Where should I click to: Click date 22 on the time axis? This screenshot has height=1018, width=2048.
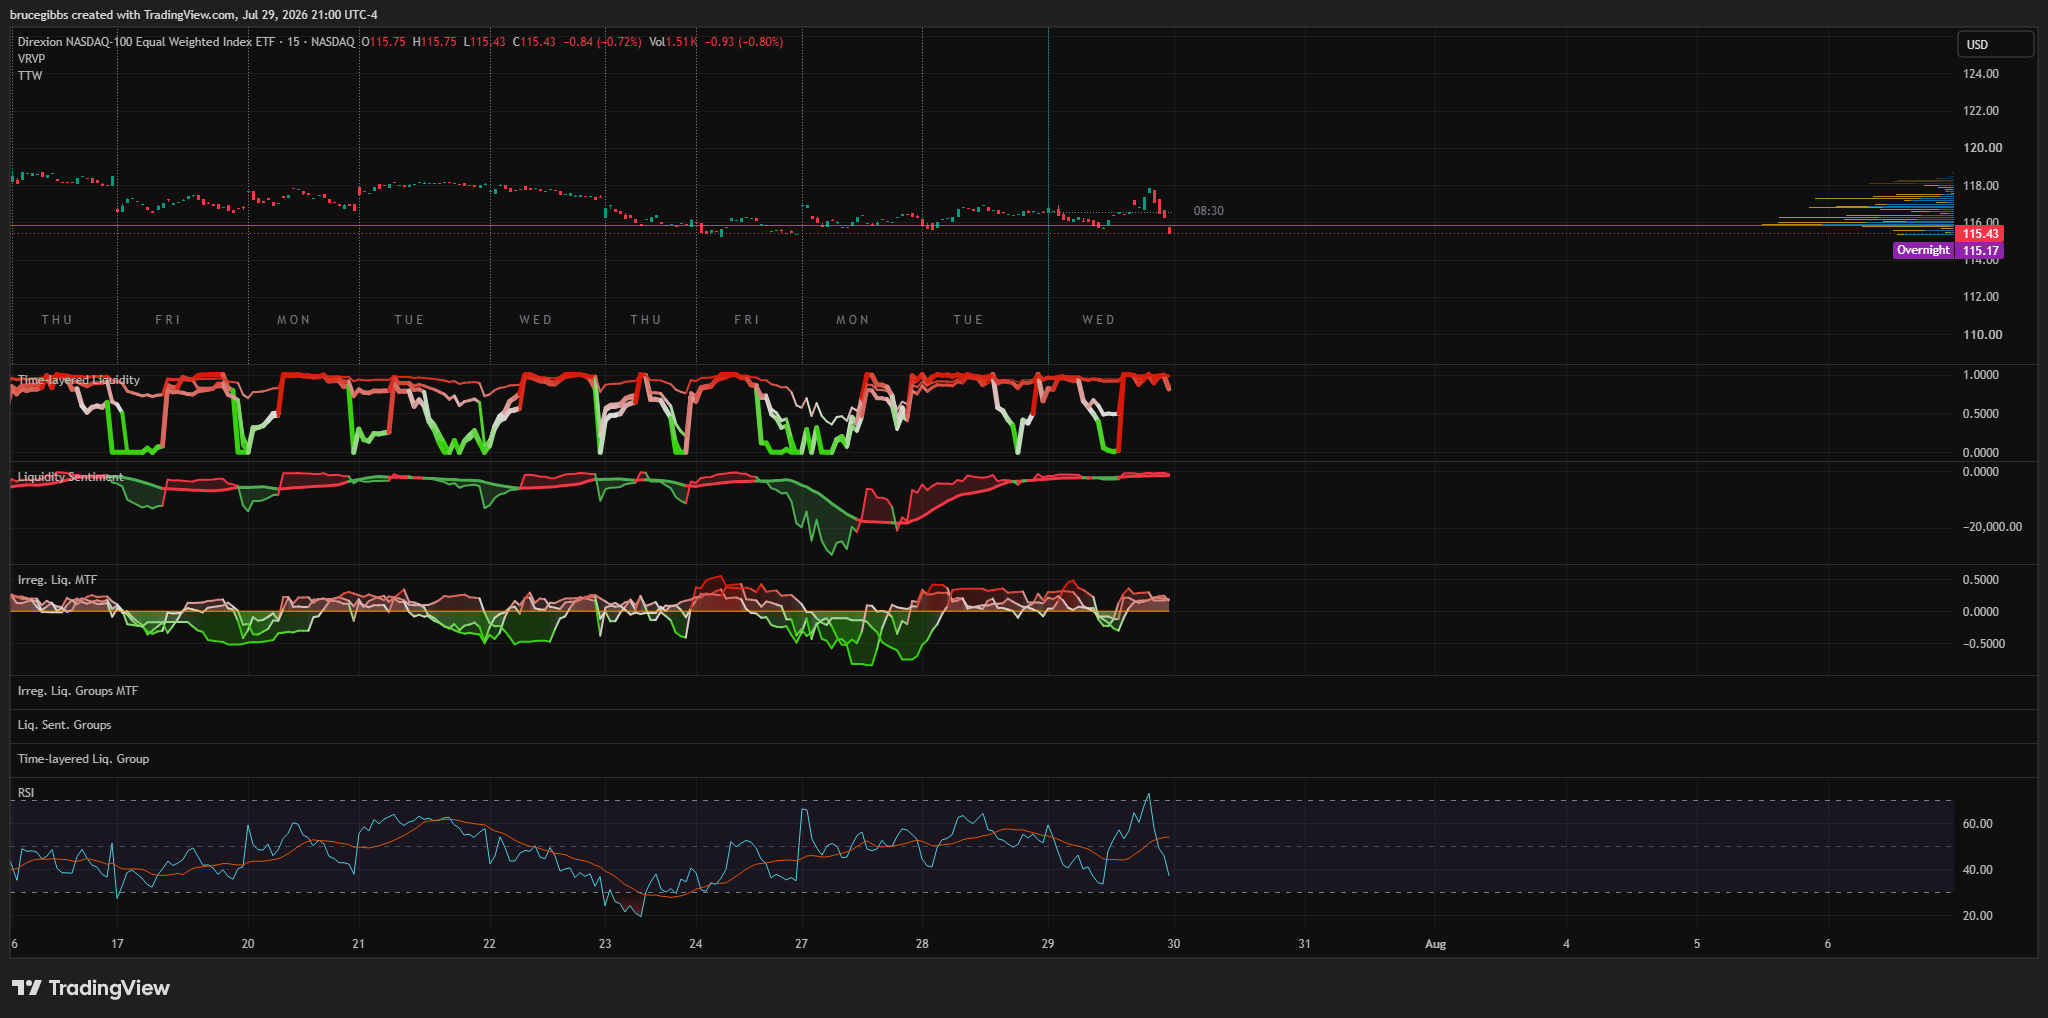coord(489,944)
